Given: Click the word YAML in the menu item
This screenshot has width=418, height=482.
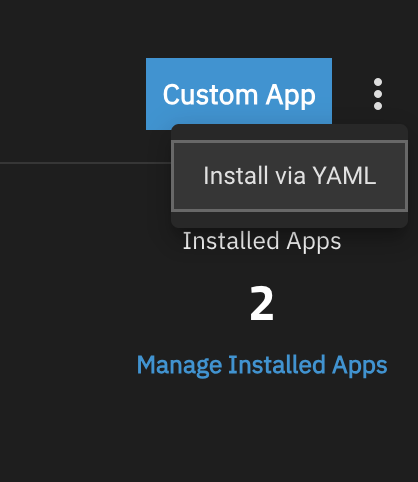Looking at the screenshot, I should click(344, 175).
